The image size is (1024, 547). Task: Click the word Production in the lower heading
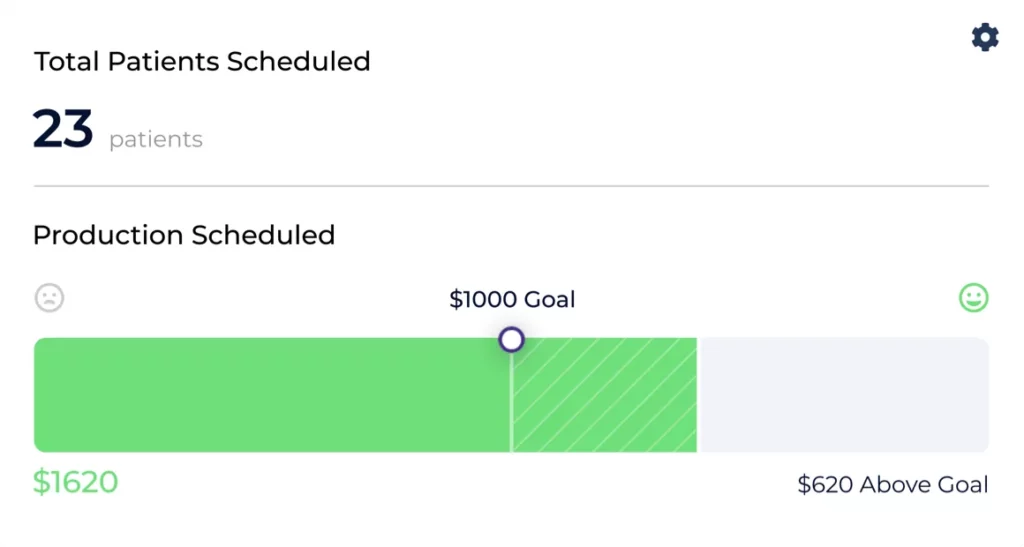pyautogui.click(x=108, y=235)
